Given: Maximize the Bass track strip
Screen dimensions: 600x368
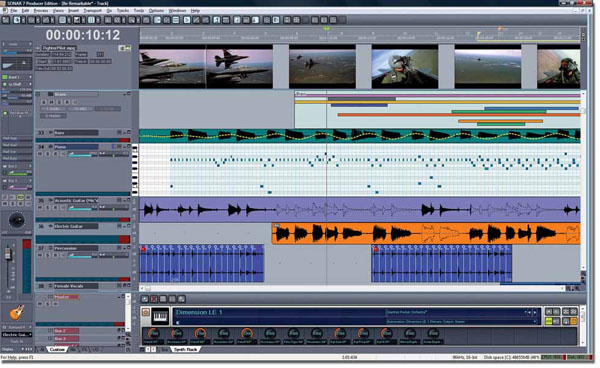Looking at the screenshot, I should coord(129,132).
